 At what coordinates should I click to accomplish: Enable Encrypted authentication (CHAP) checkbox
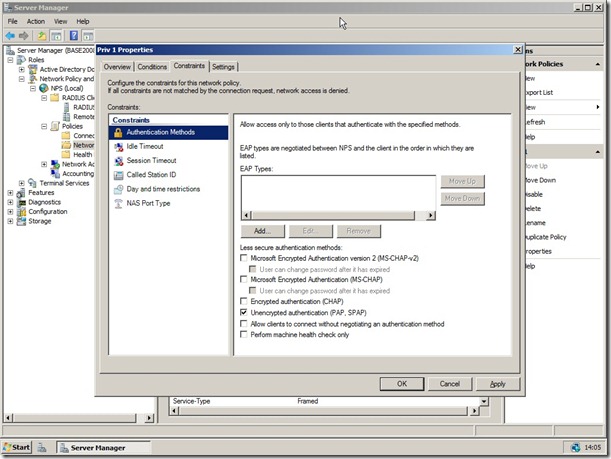click(x=244, y=301)
